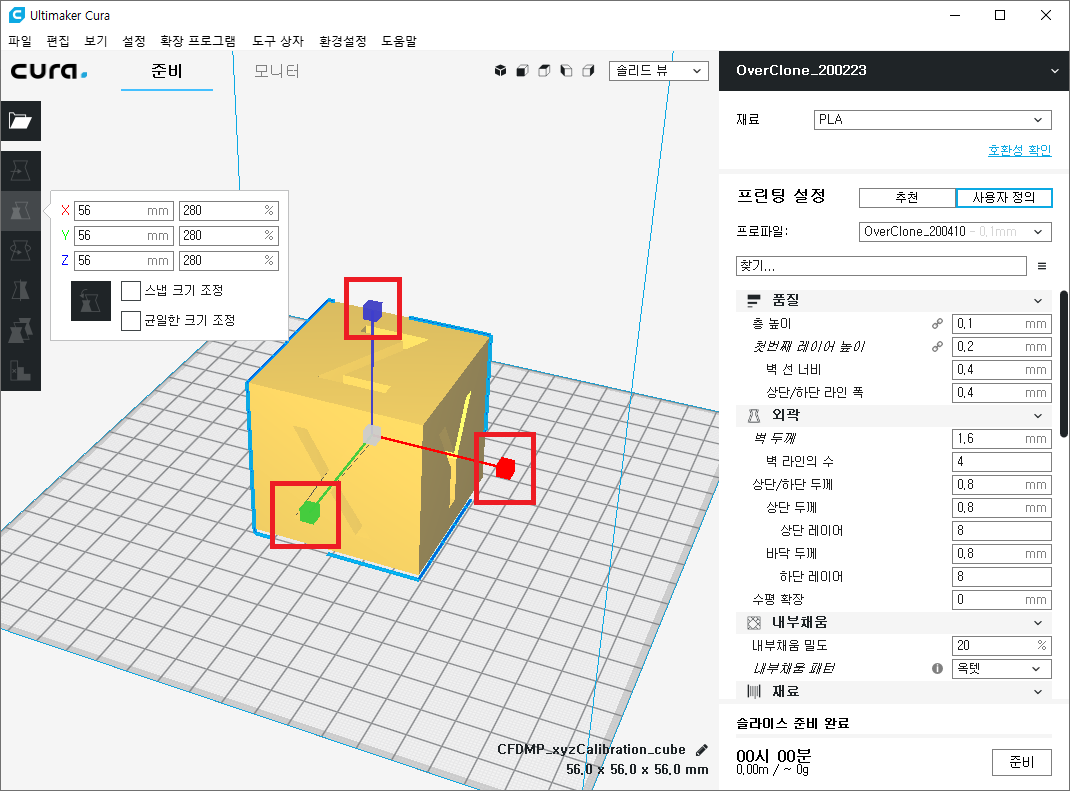The height and width of the screenshot is (791, 1070).
Task: Switch to the 준비 tab
Action: [167, 71]
